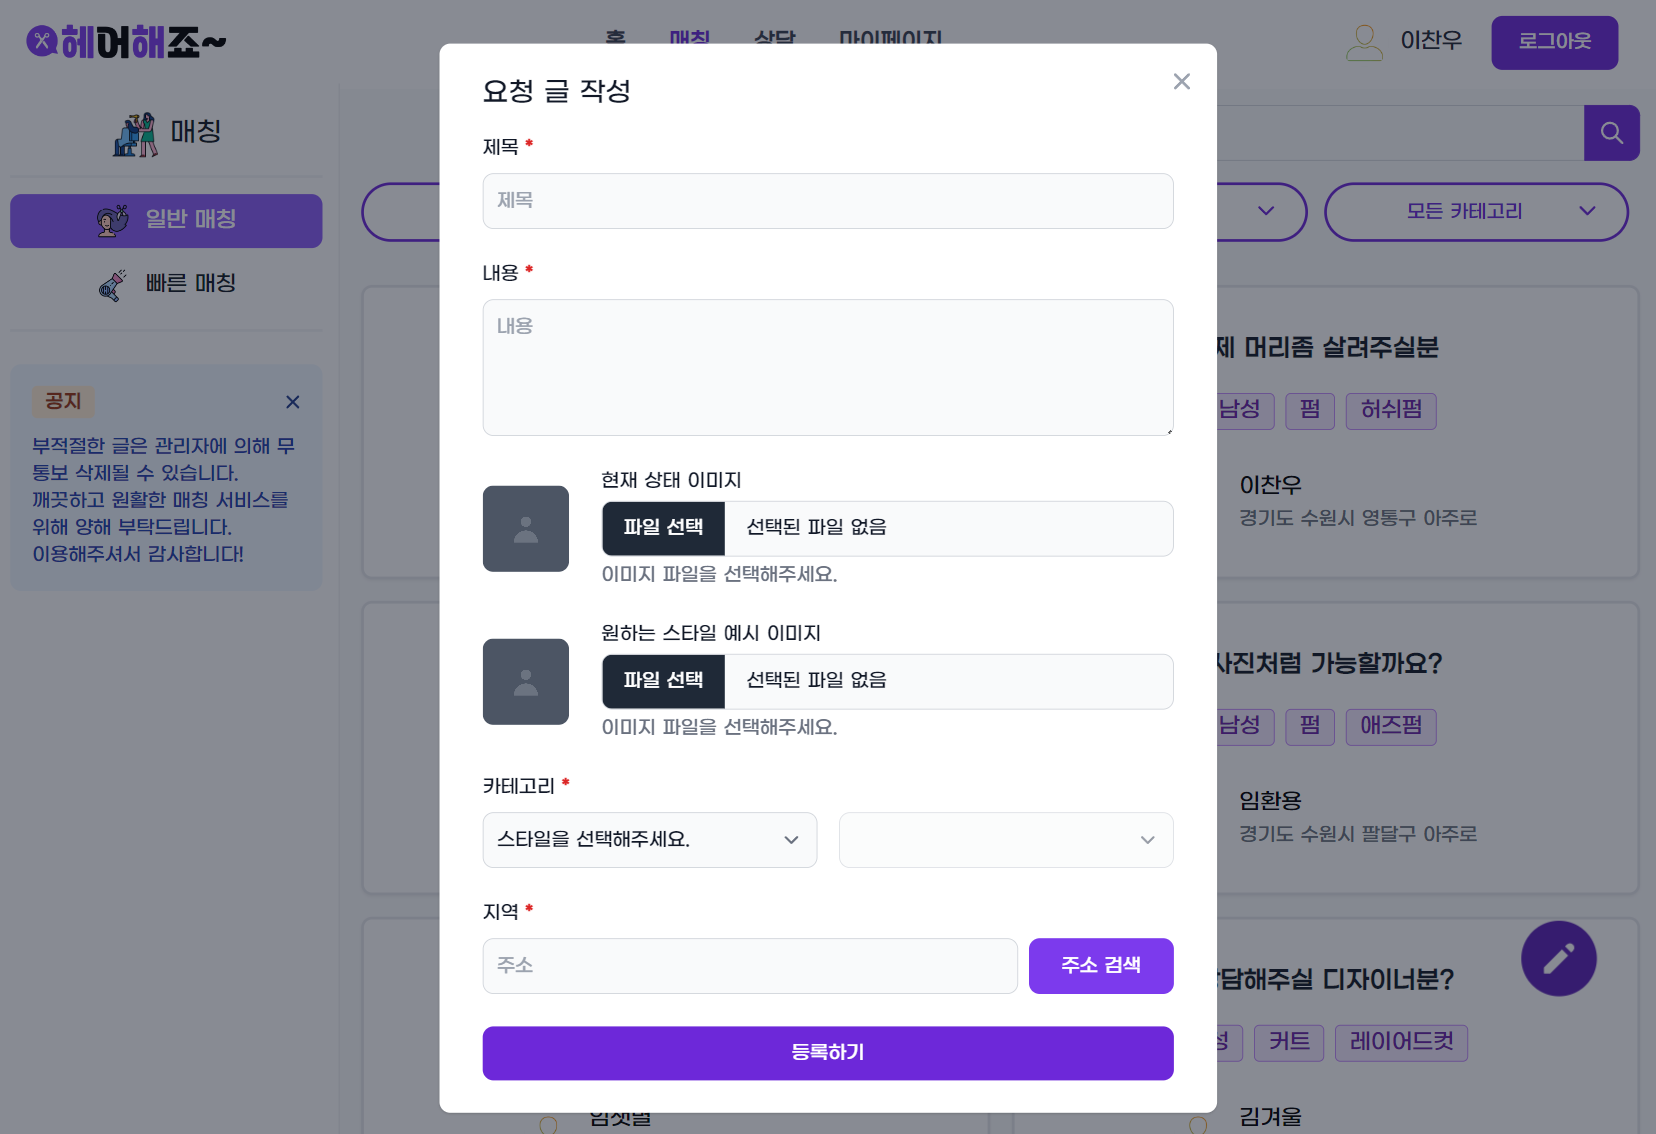Click the 원하는 스타일 예시 placeholder thumbnail
1656x1134 pixels.
[526, 682]
